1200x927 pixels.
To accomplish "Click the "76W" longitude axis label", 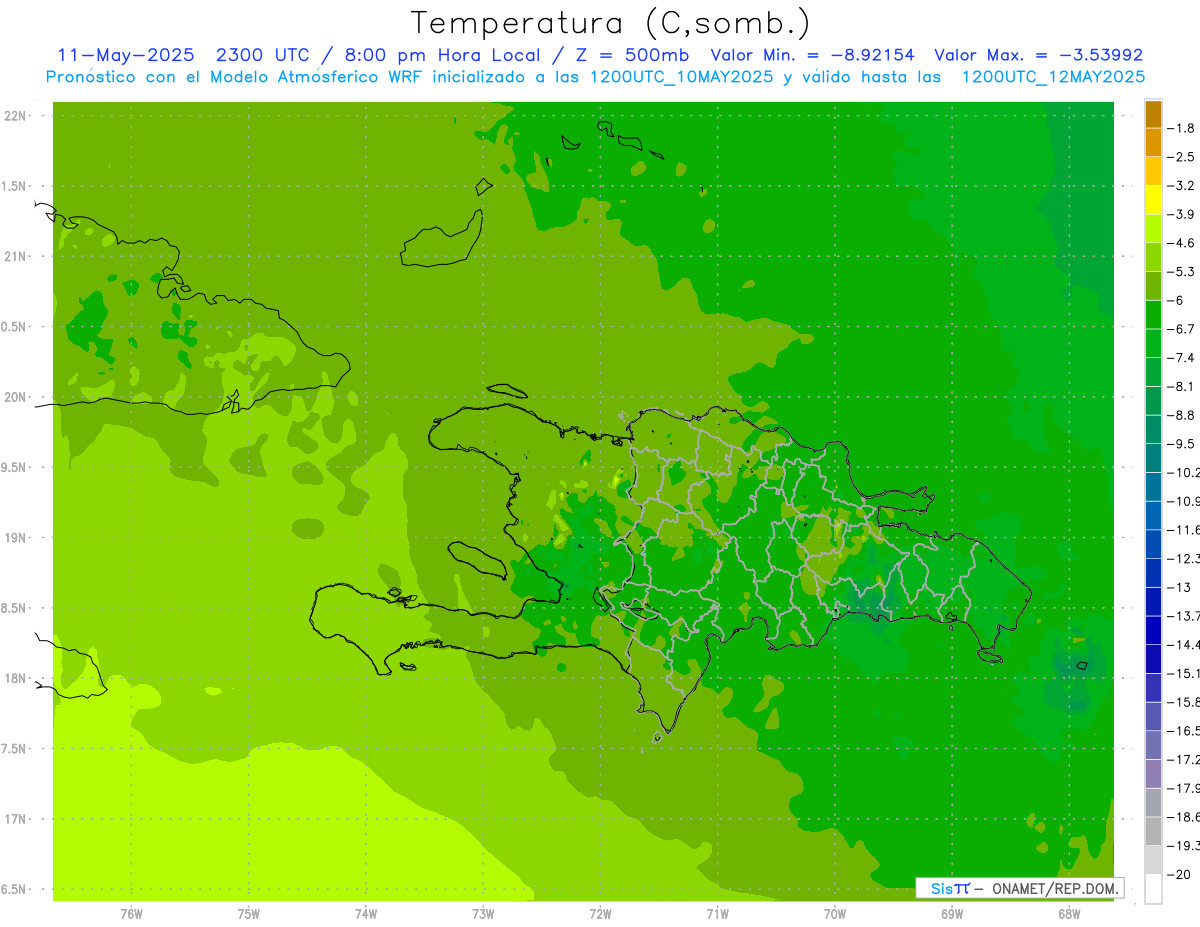I will [131, 914].
